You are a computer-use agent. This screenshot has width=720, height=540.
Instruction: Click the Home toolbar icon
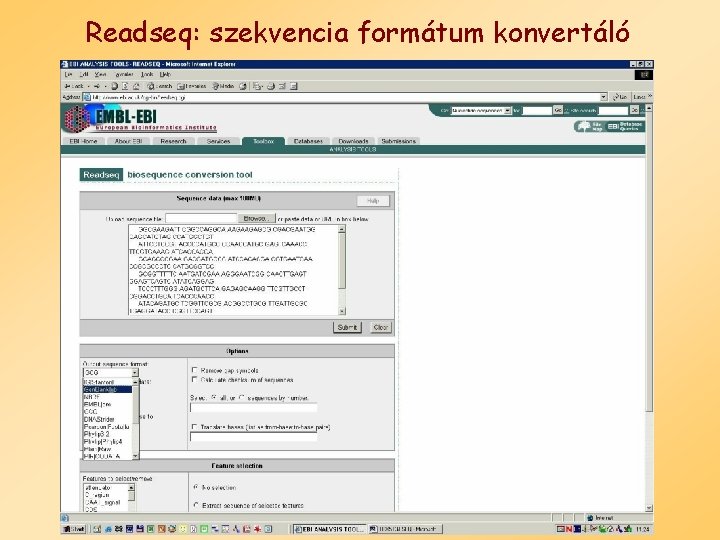[x=136, y=86]
